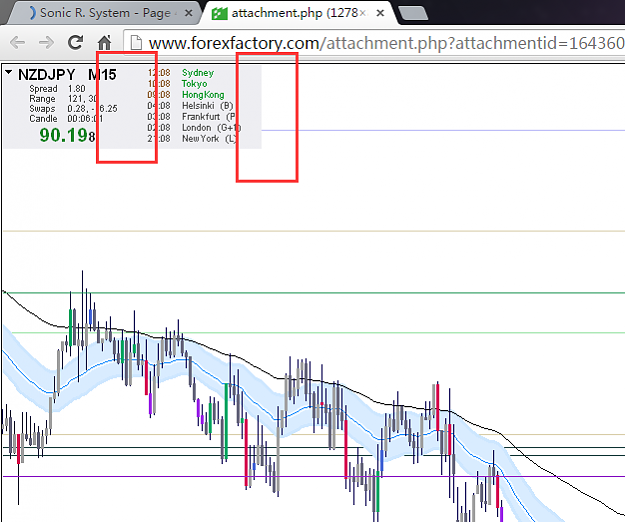
Task: Click the green favicon of attachment.php tab
Action: tap(219, 14)
